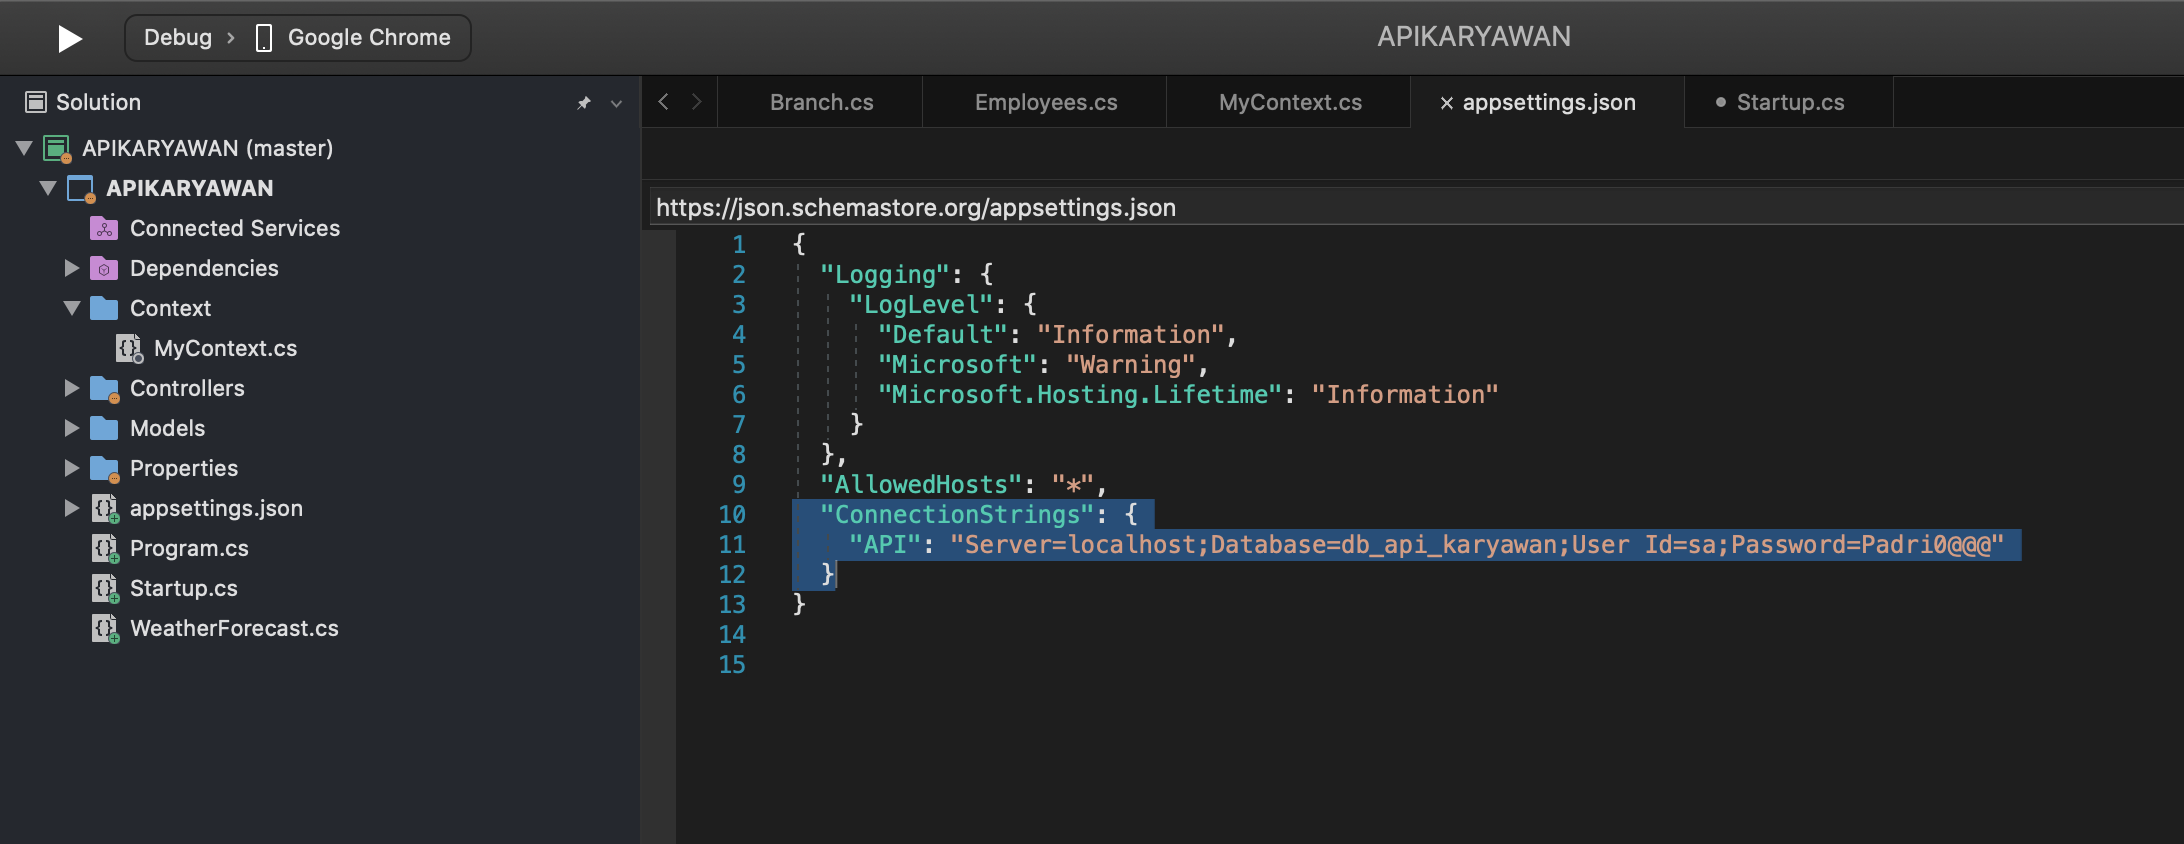The height and width of the screenshot is (844, 2184).
Task: Click the APIKARYAWAN solution icon
Action: tap(58, 149)
